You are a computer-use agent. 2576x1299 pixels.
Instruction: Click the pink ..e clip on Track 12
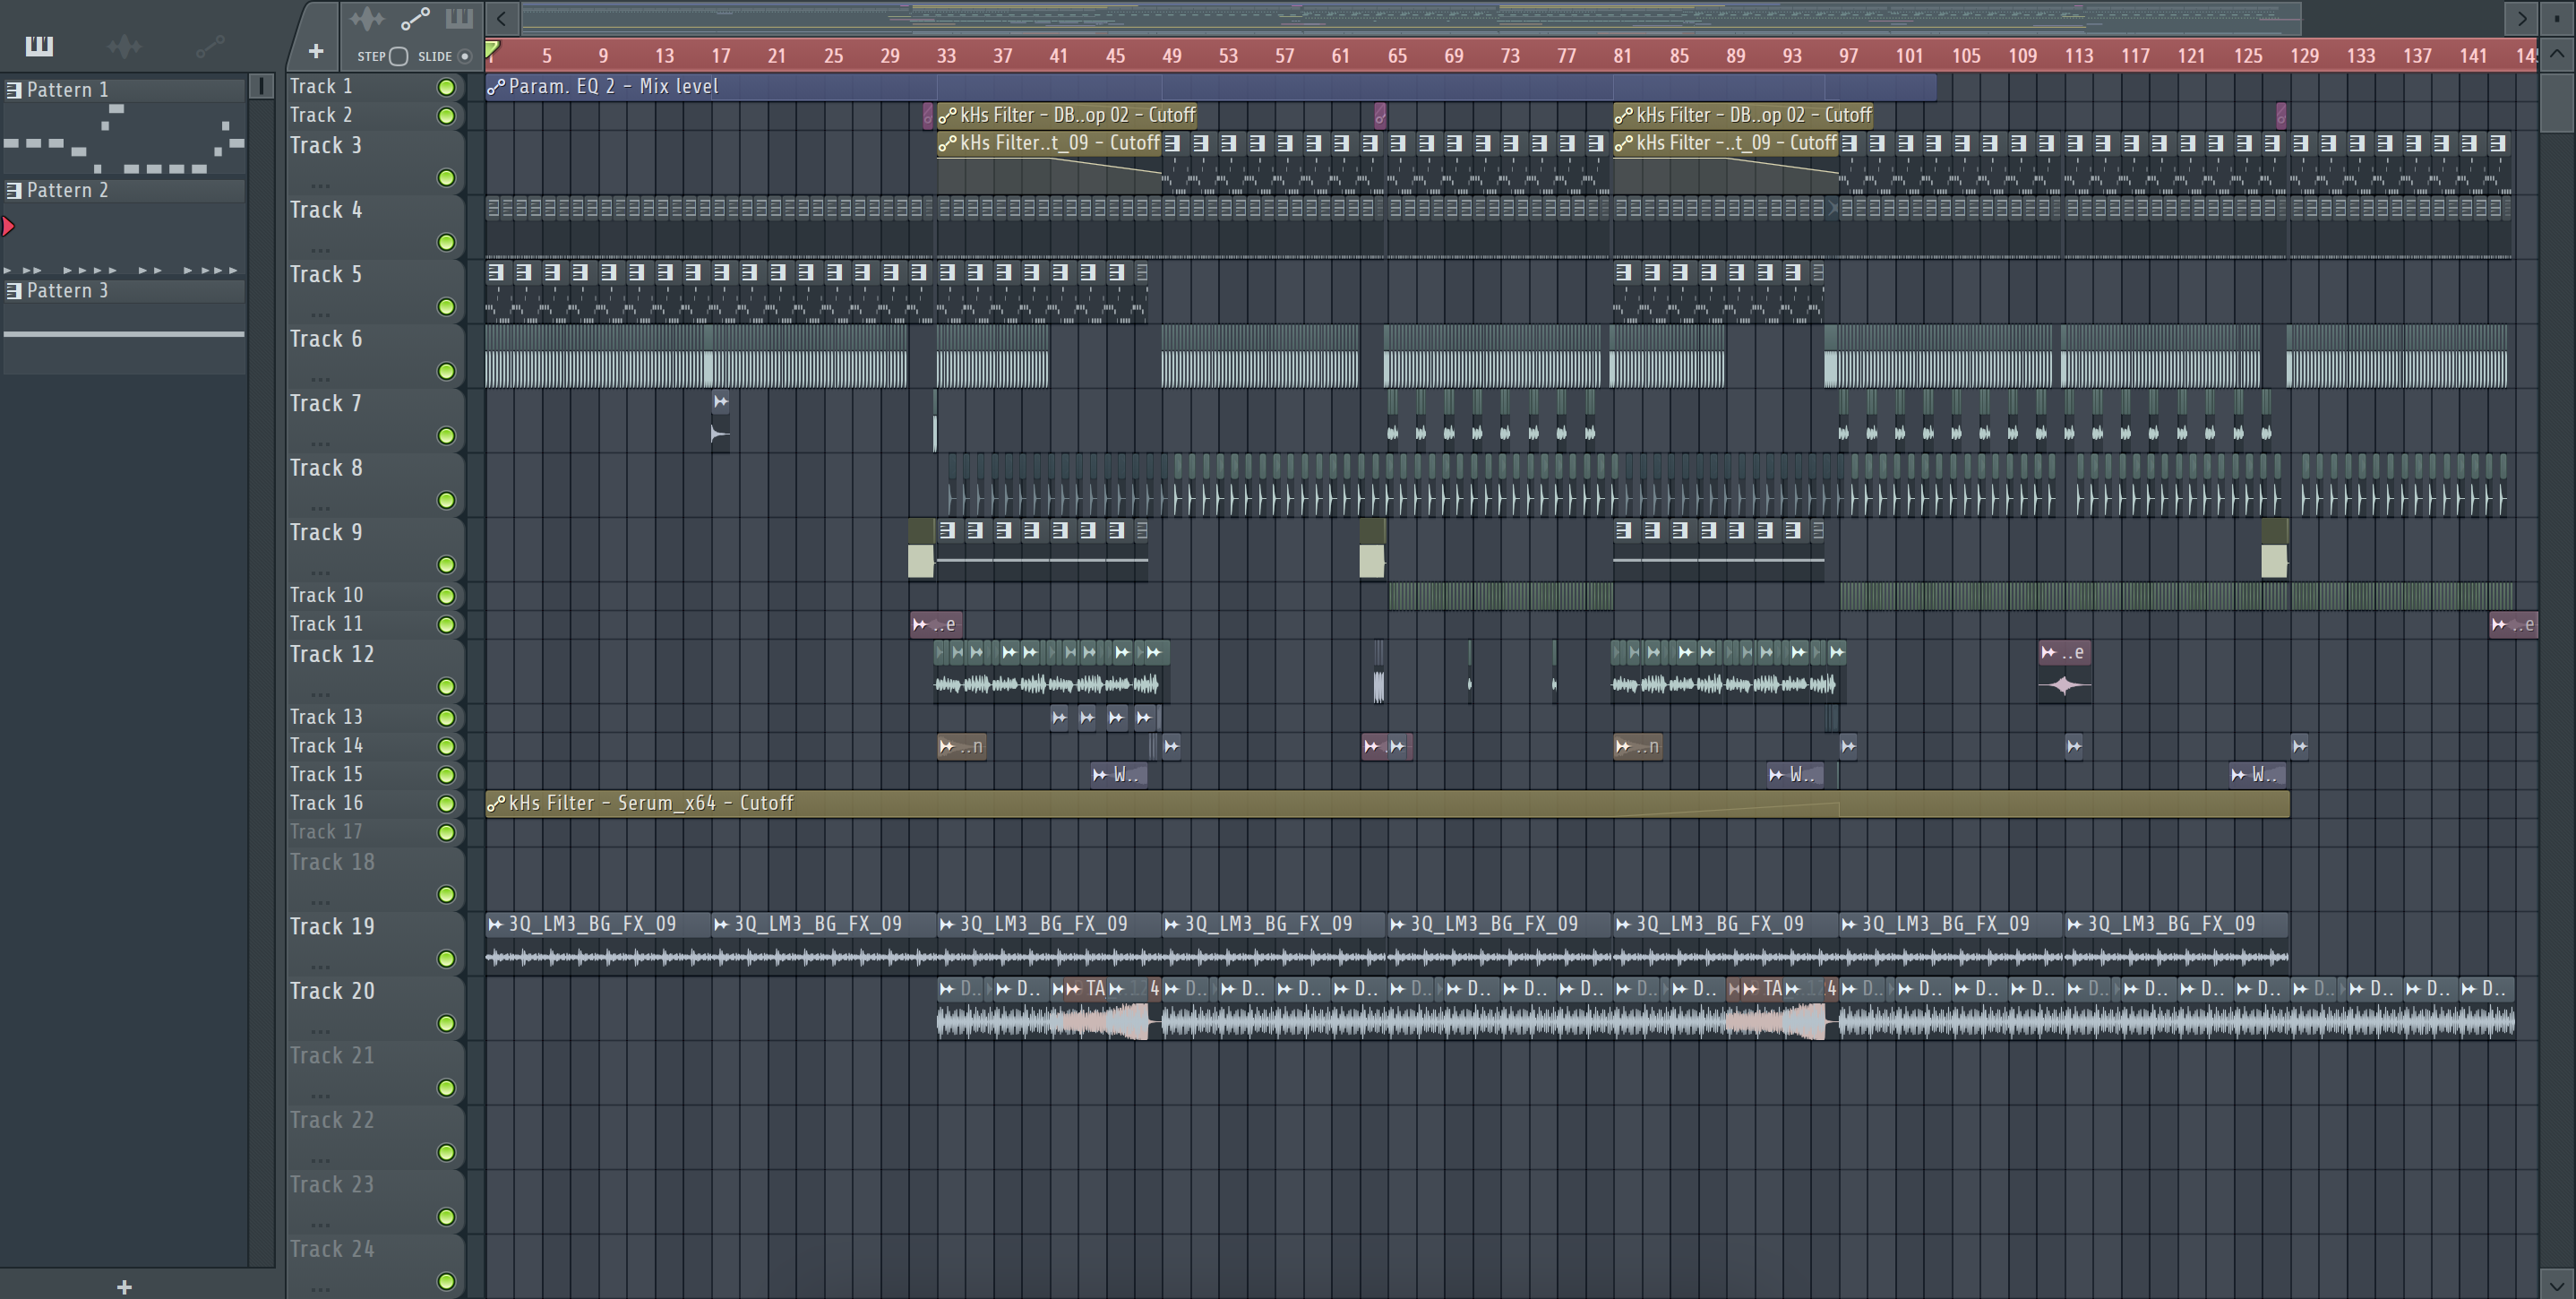pos(2064,671)
